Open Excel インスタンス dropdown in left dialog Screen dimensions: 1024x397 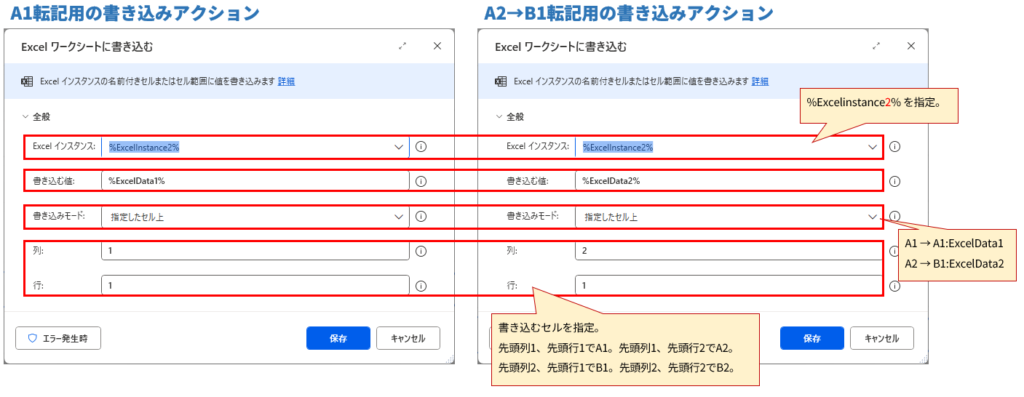point(399,147)
